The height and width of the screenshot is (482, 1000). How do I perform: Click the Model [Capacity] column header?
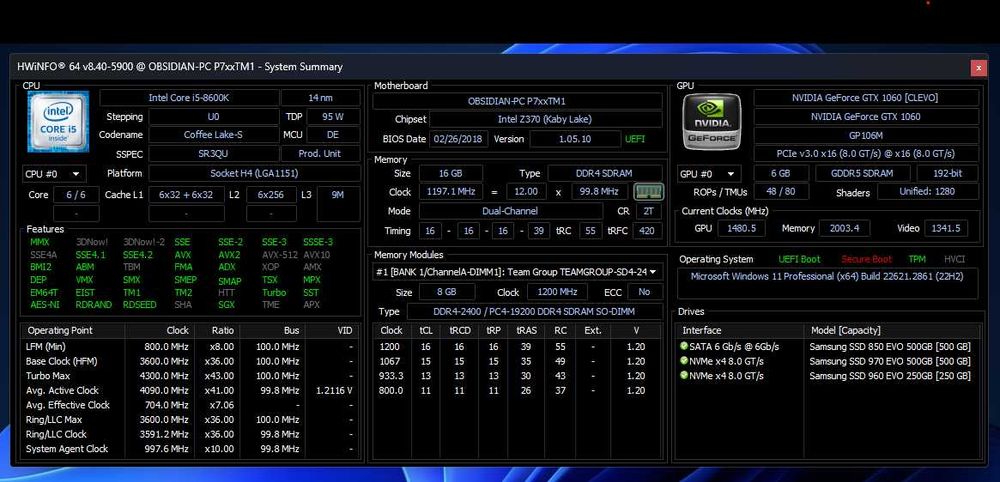[x=892, y=330]
